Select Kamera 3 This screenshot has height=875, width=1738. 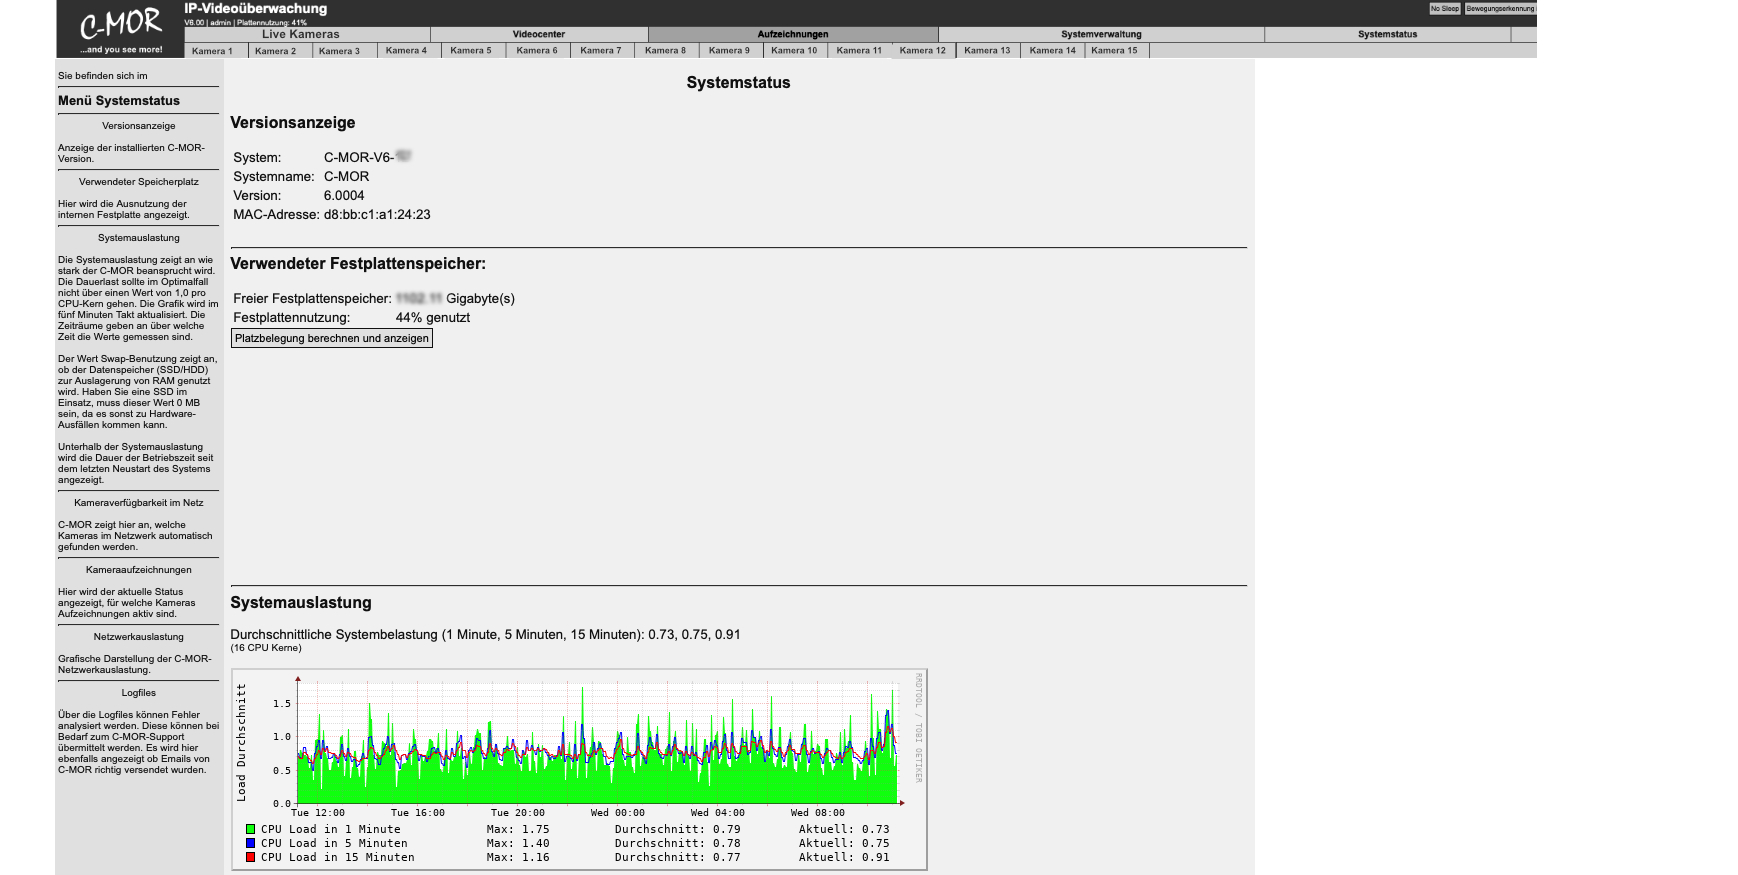[x=339, y=50]
